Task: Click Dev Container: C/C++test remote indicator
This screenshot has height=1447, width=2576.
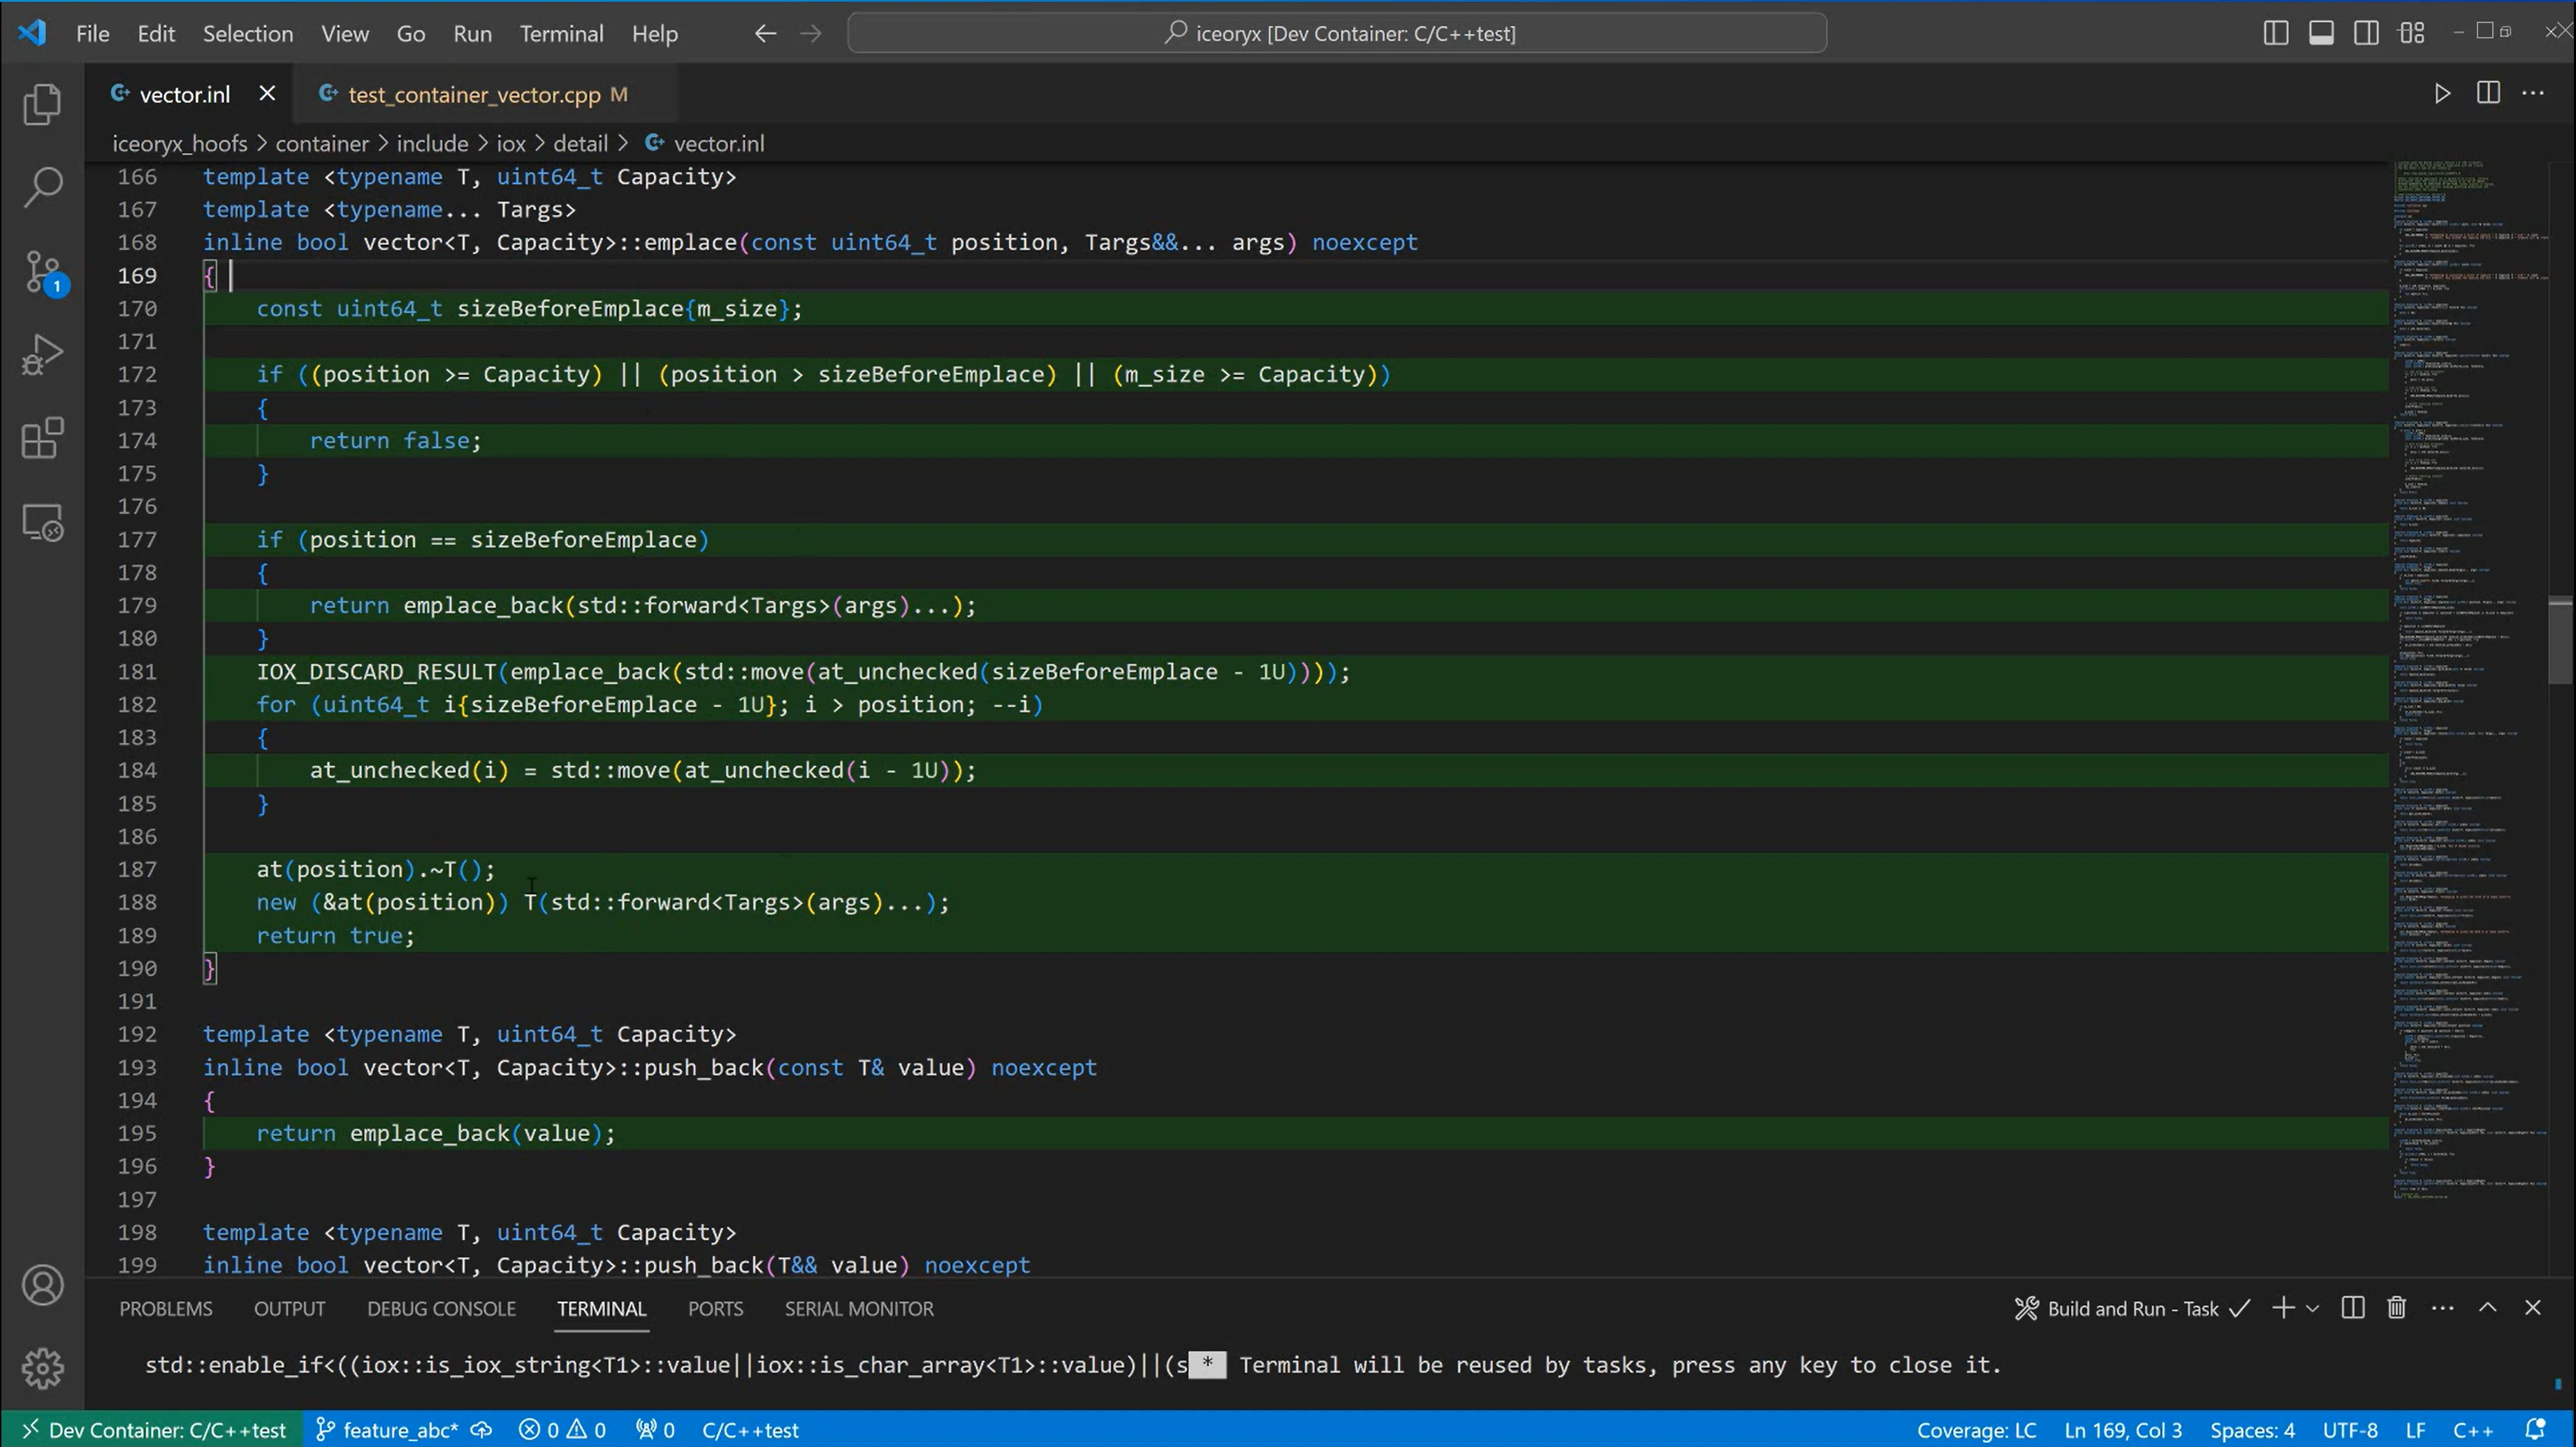Action: click(155, 1430)
